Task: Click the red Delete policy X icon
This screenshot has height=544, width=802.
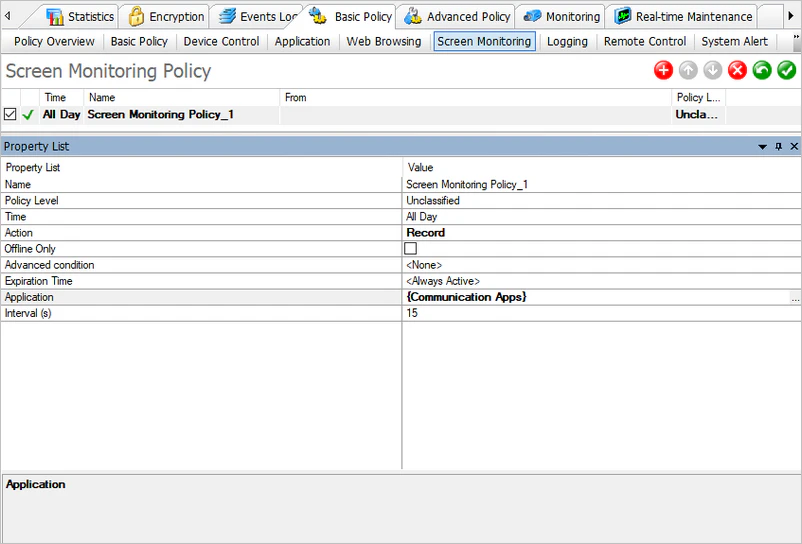Action: pos(737,70)
